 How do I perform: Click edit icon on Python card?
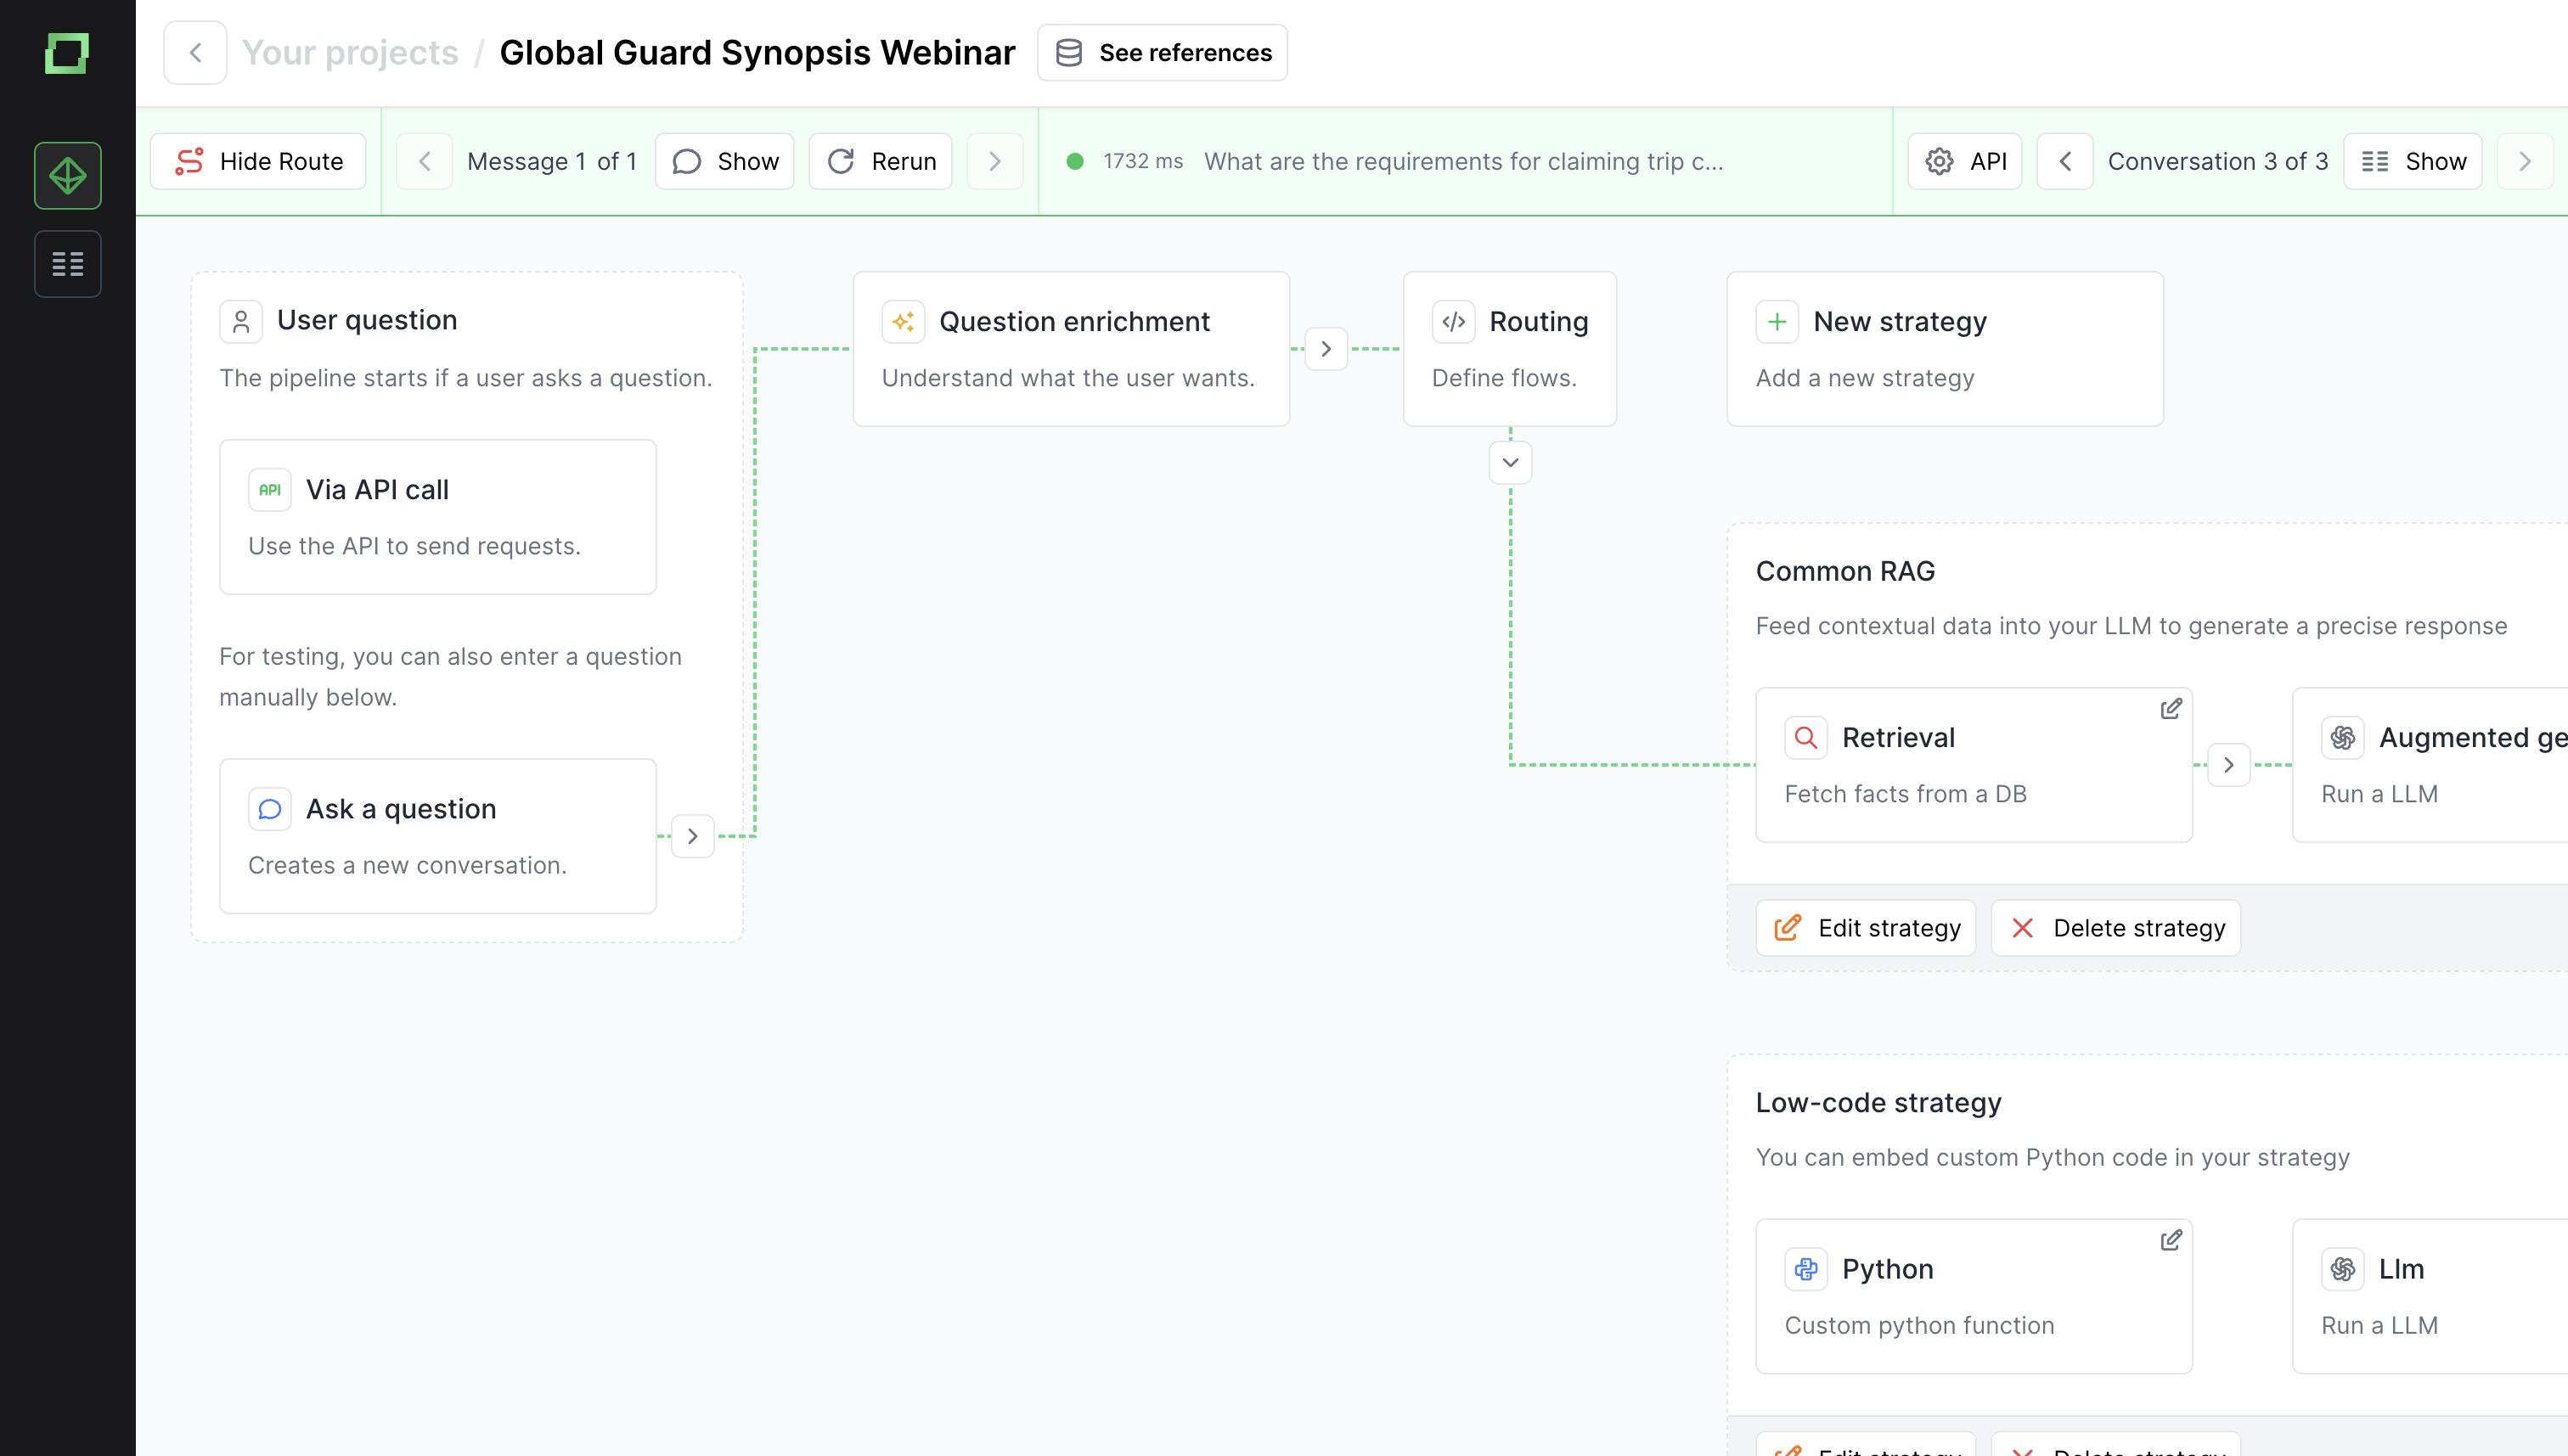point(2170,1241)
